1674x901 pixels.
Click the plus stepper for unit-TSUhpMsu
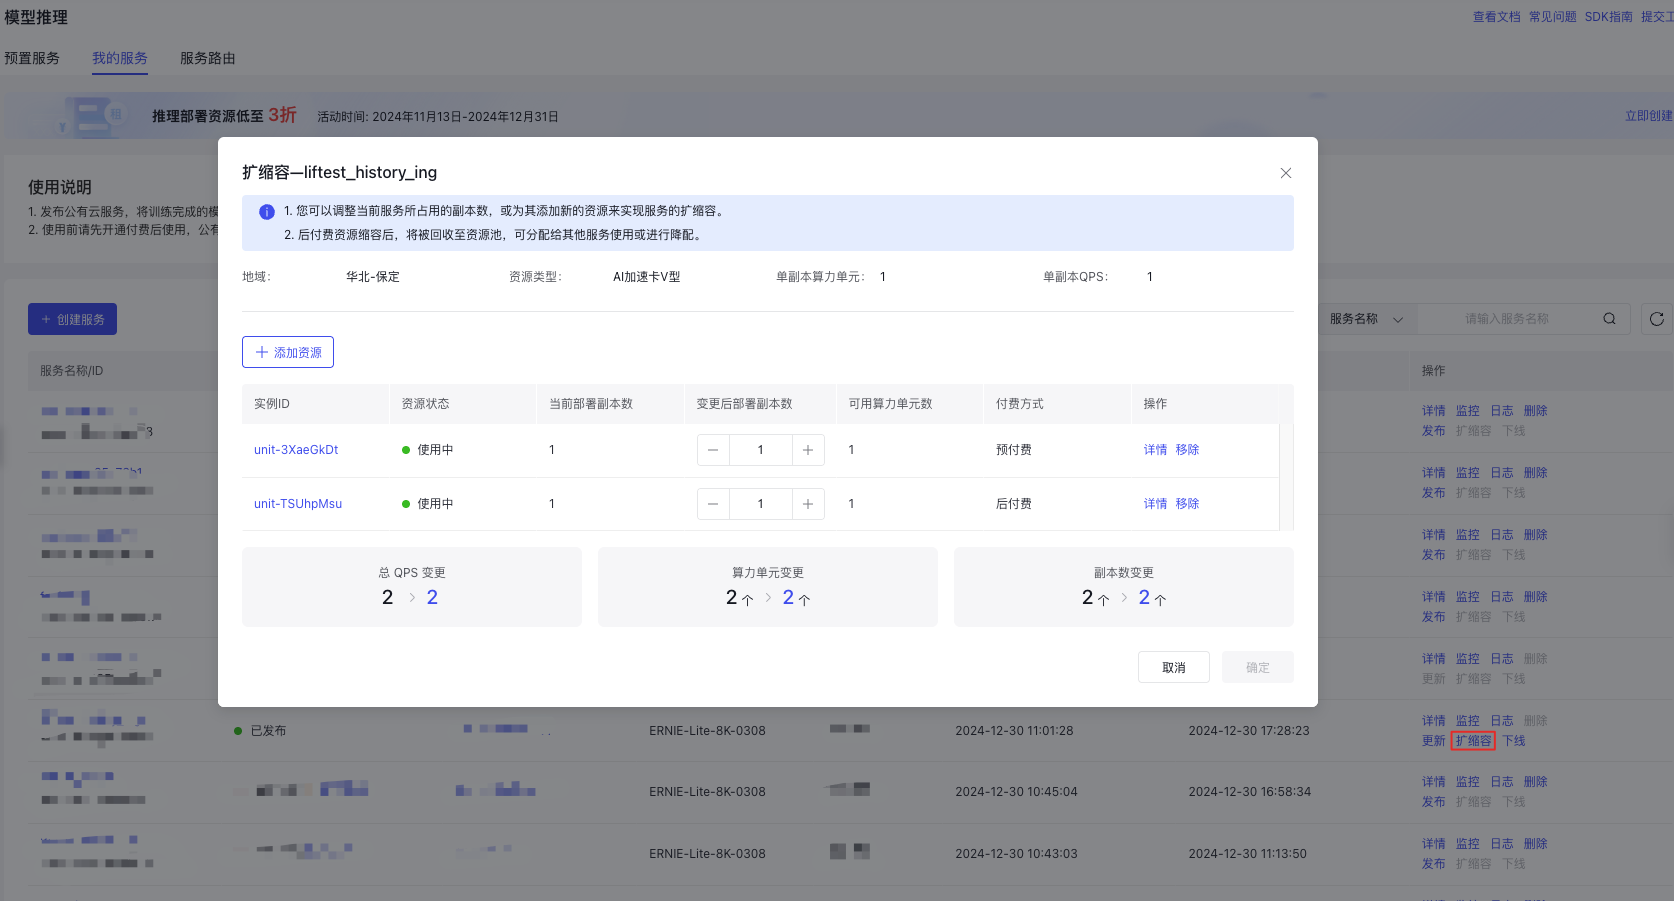pos(808,504)
